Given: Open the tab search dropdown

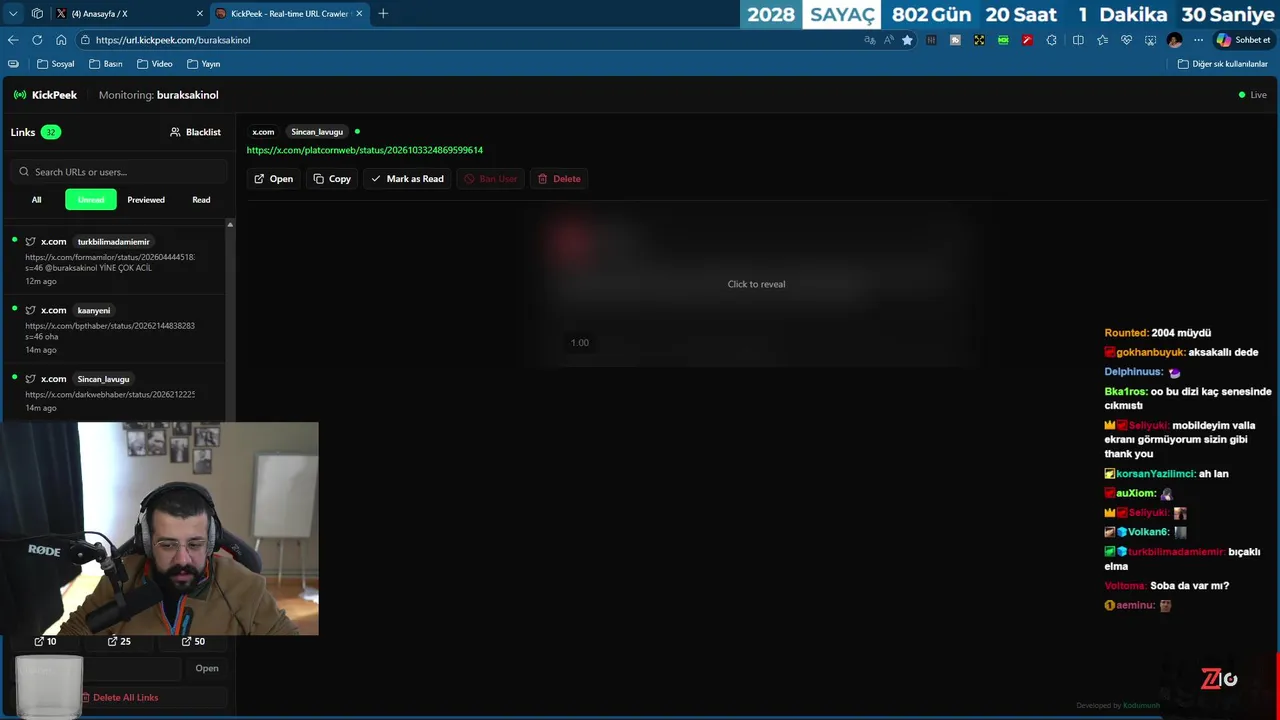Looking at the screenshot, I should click(13, 14).
